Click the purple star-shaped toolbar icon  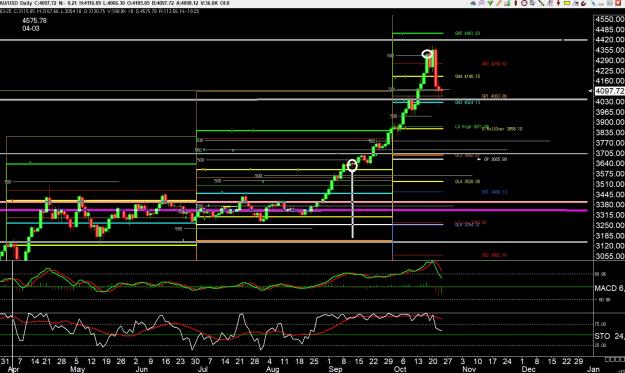[x=482, y=3]
